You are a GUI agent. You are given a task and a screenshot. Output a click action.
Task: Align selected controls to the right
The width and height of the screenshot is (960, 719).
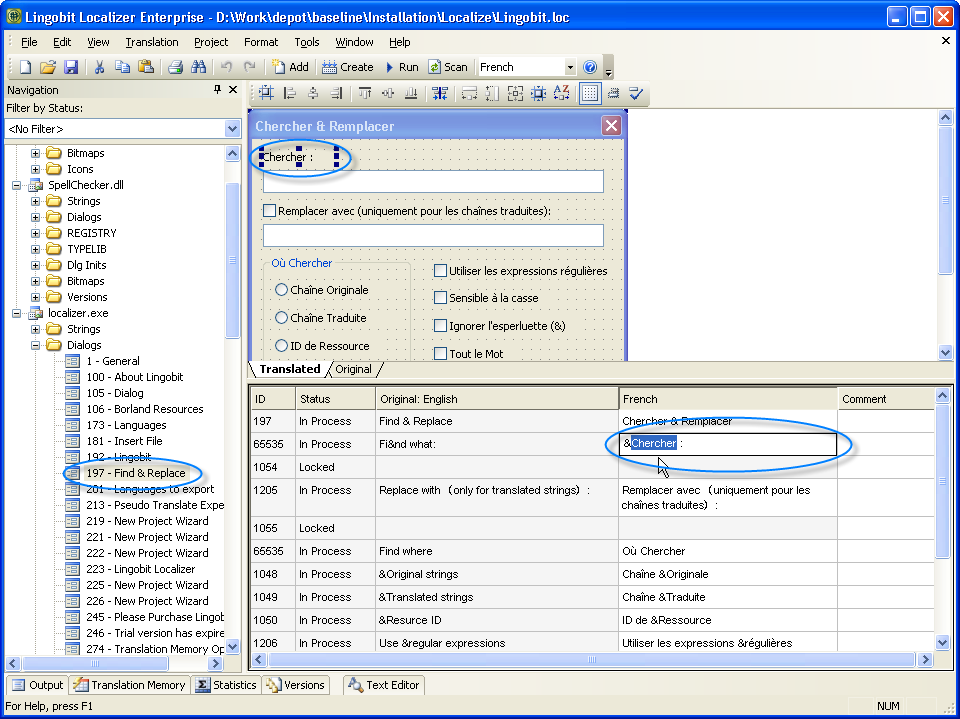tap(336, 93)
